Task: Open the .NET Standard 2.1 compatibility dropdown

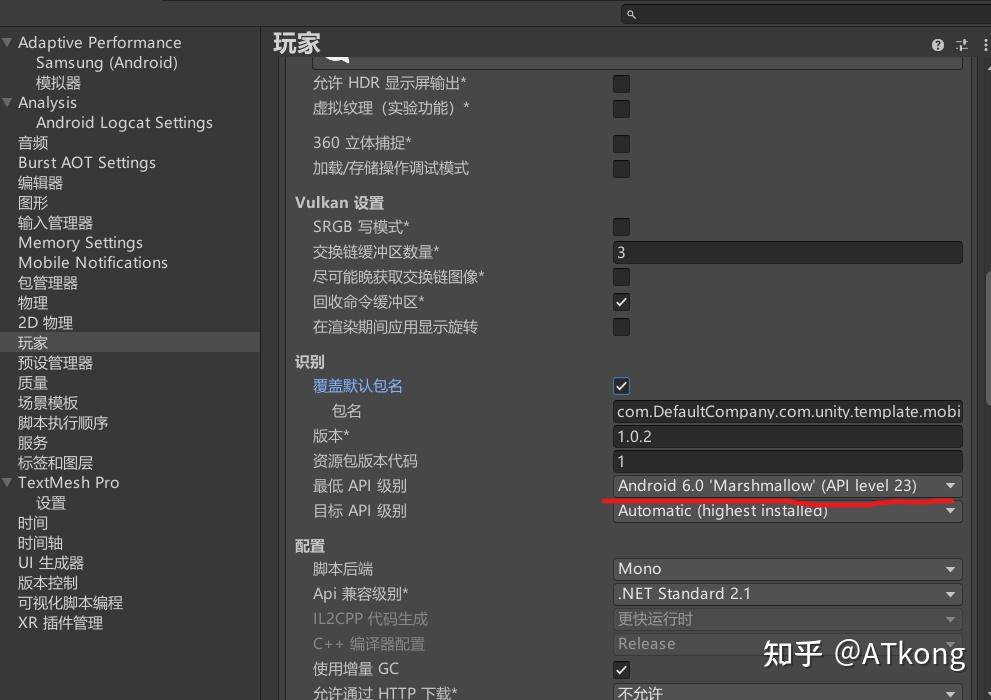Action: coord(787,593)
